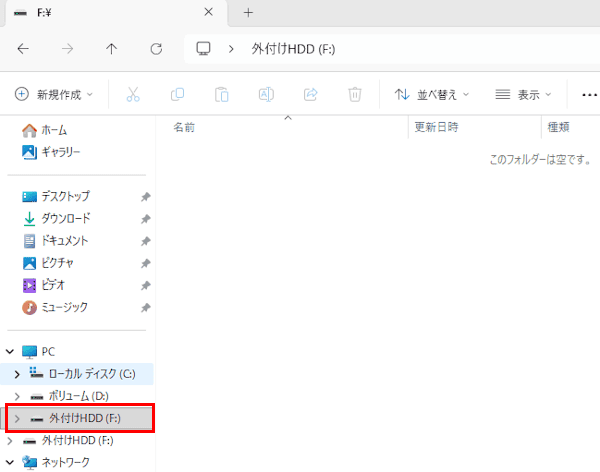
Task: Click the Cut scissors icon
Action: click(x=133, y=94)
